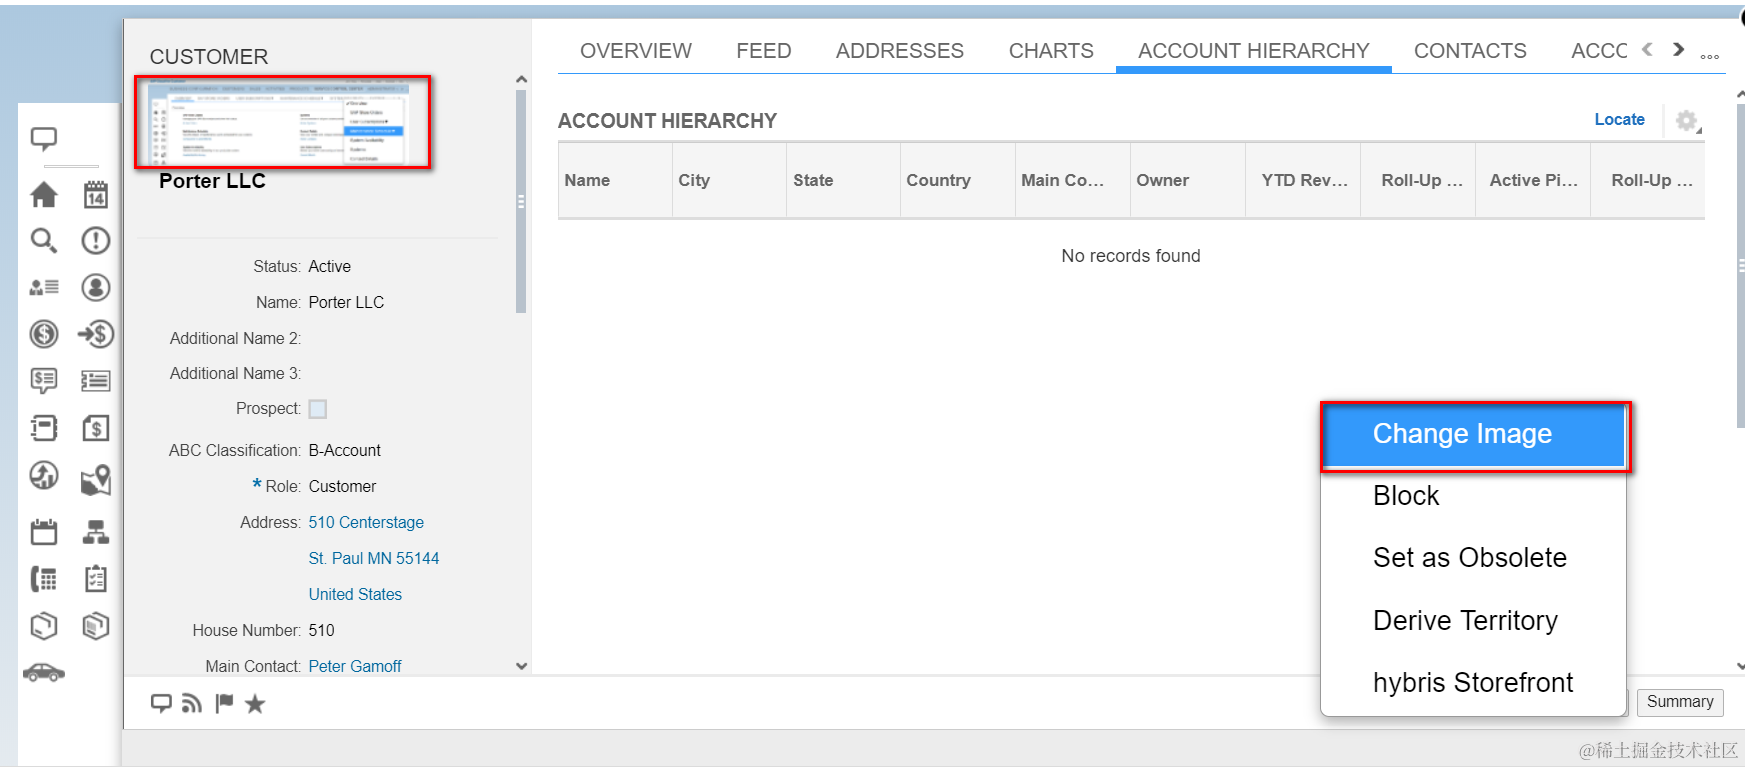The image size is (1745, 767).
Task: Mark as favorite with star icon
Action: pyautogui.click(x=255, y=704)
